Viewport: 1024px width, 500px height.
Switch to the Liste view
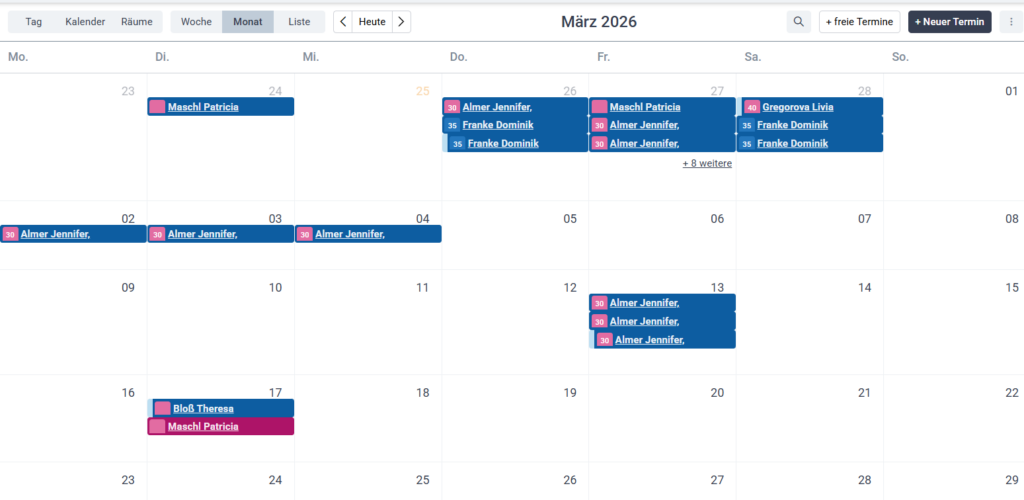click(299, 22)
